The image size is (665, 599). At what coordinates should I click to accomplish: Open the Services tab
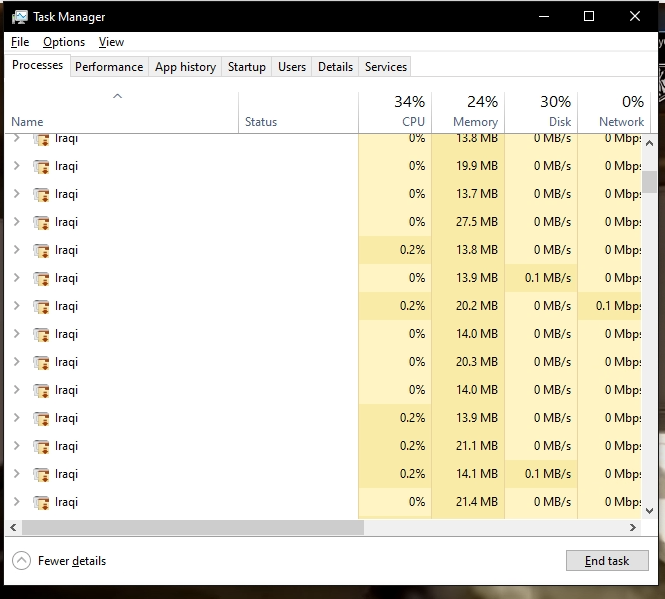coord(386,67)
